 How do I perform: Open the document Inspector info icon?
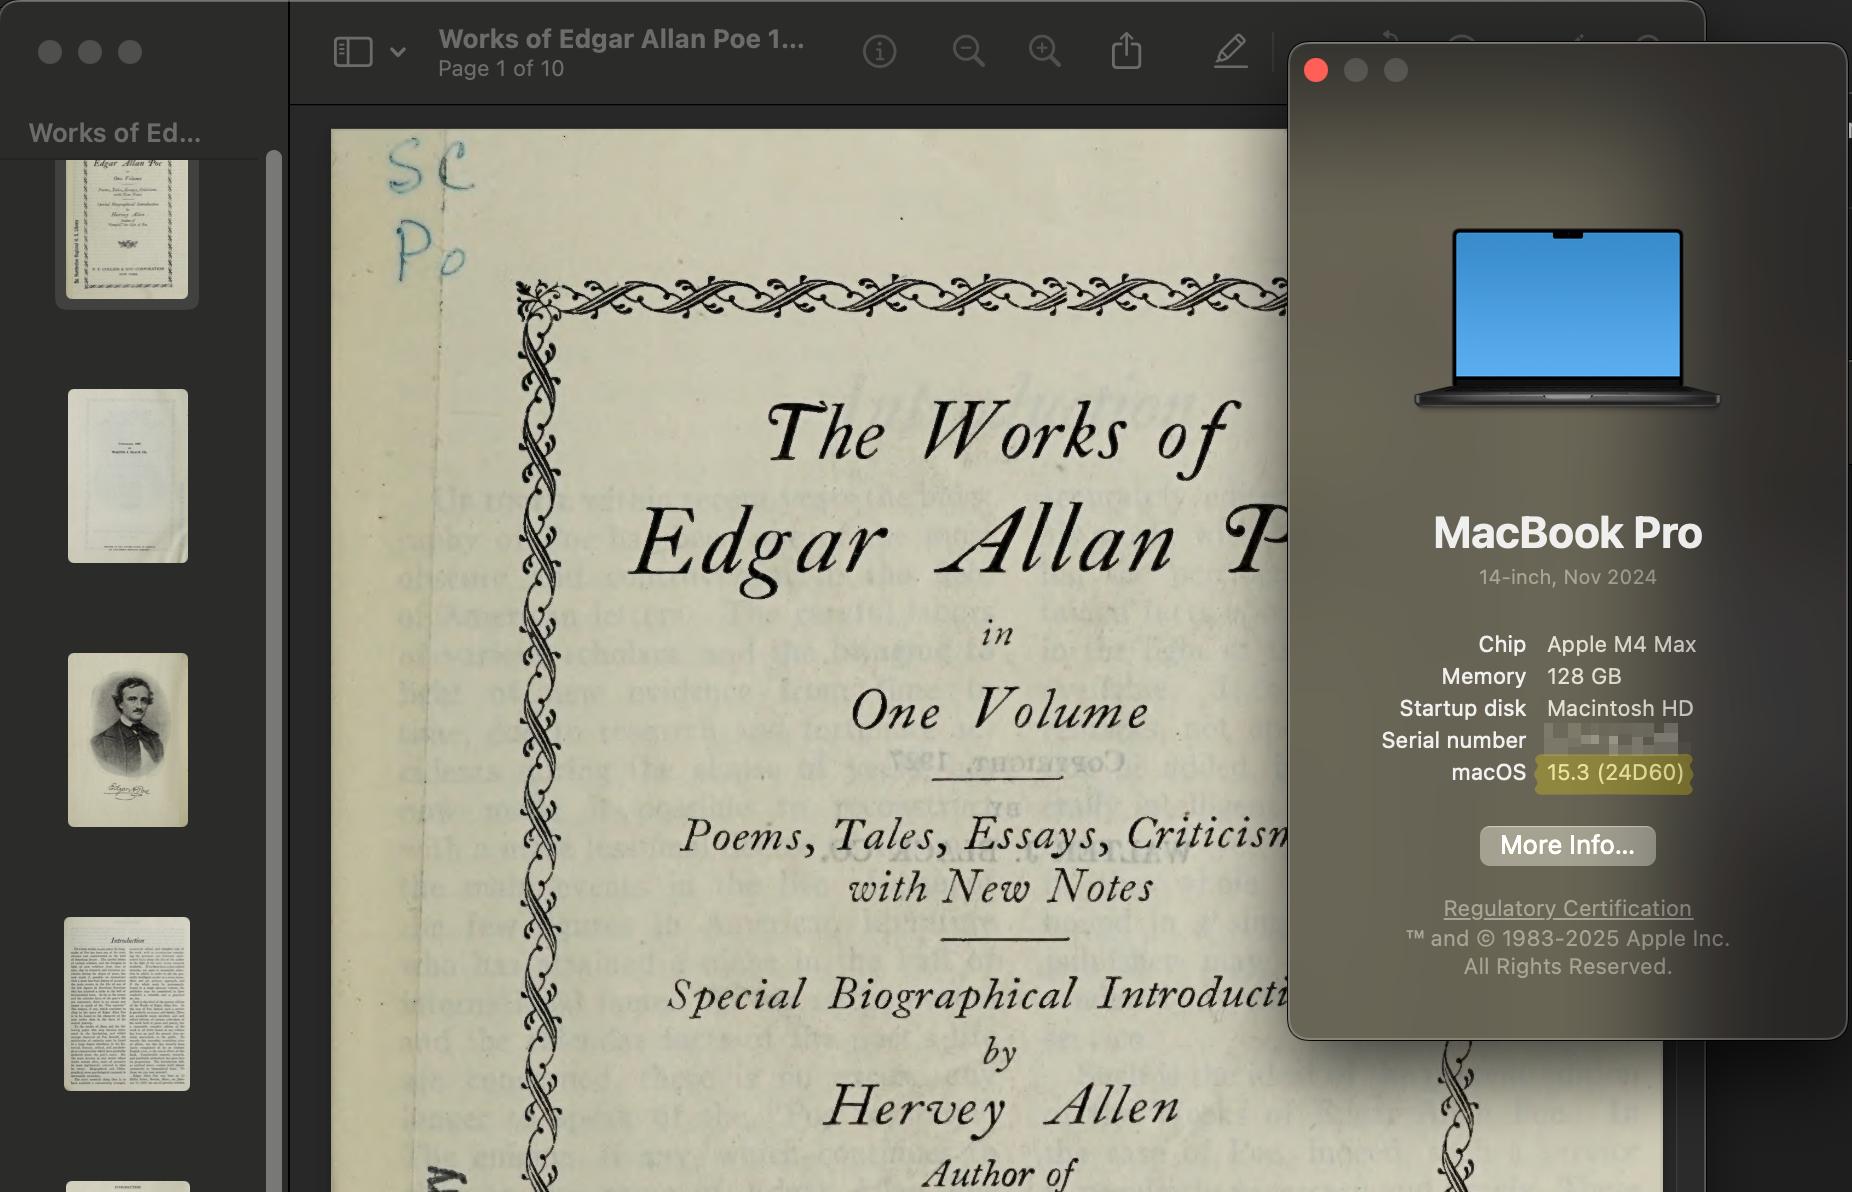879,51
